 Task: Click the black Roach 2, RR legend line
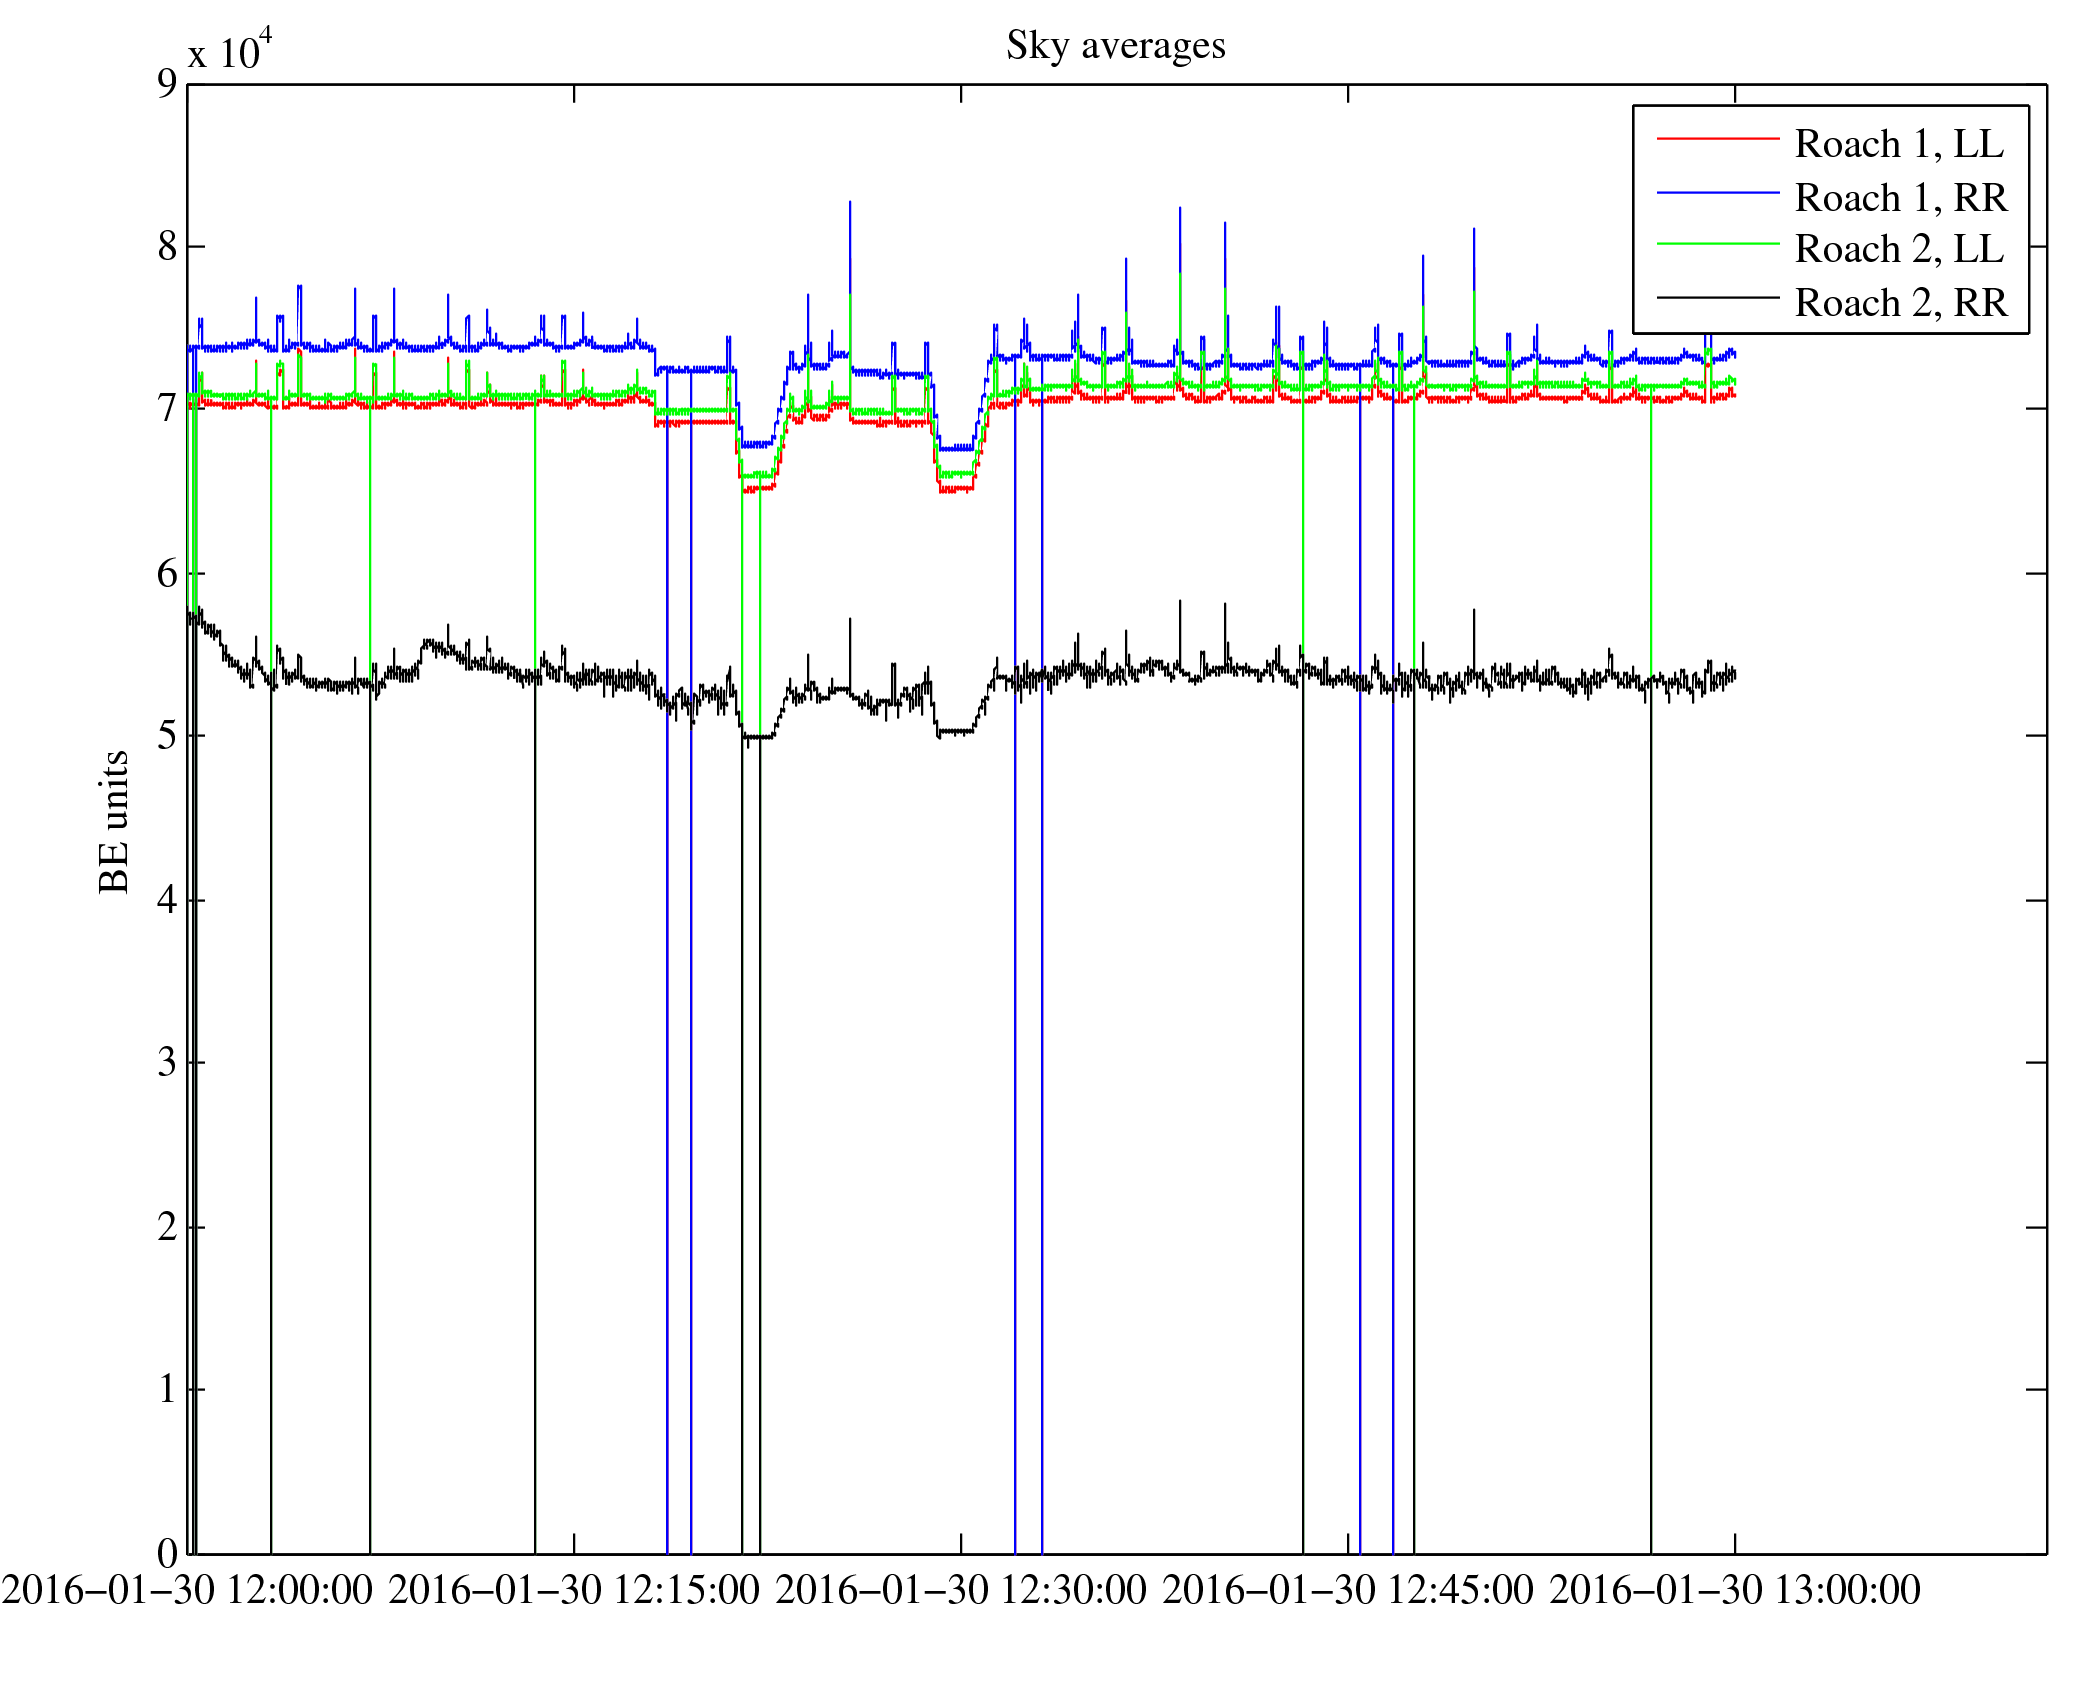pyautogui.click(x=1717, y=298)
